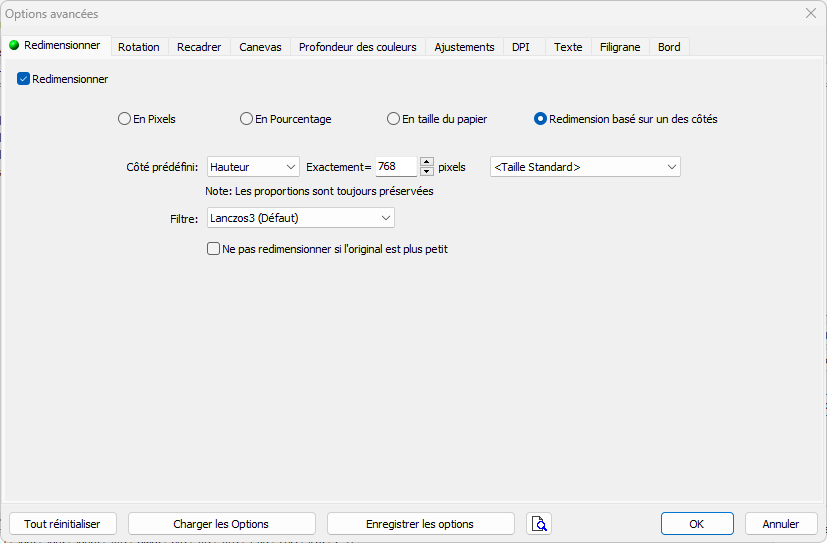The height and width of the screenshot is (543, 827).
Task: Click Charger les Options button
Action: pos(221,524)
